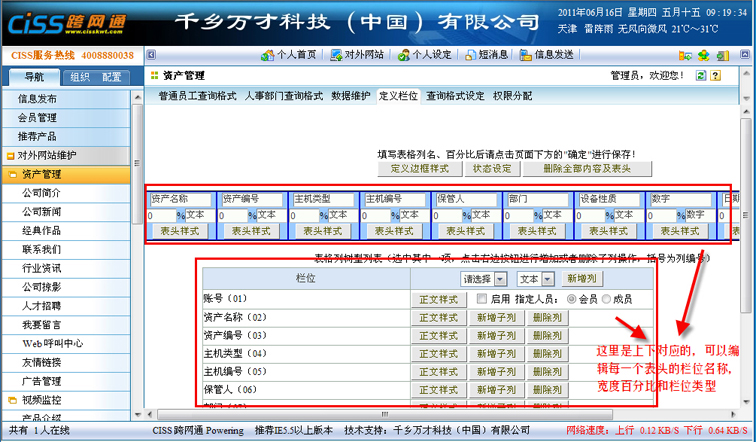Select the 成员 radio button
Viewport: 756px width, 442px height.
[x=606, y=299]
